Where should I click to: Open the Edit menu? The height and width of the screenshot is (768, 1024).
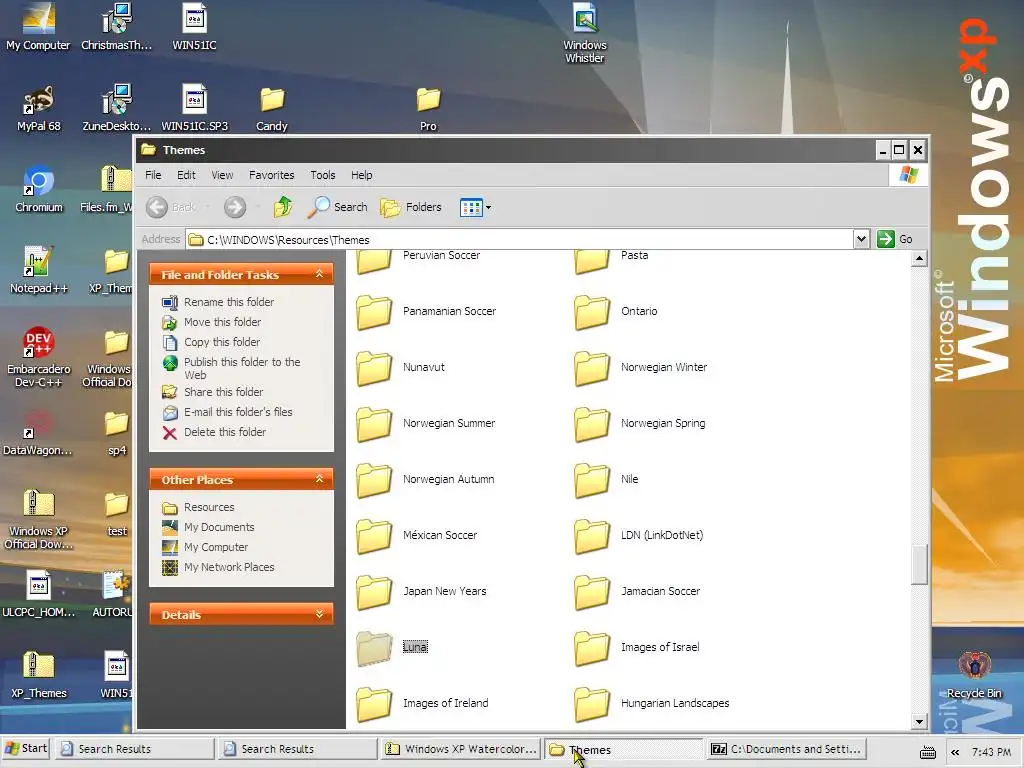point(186,175)
